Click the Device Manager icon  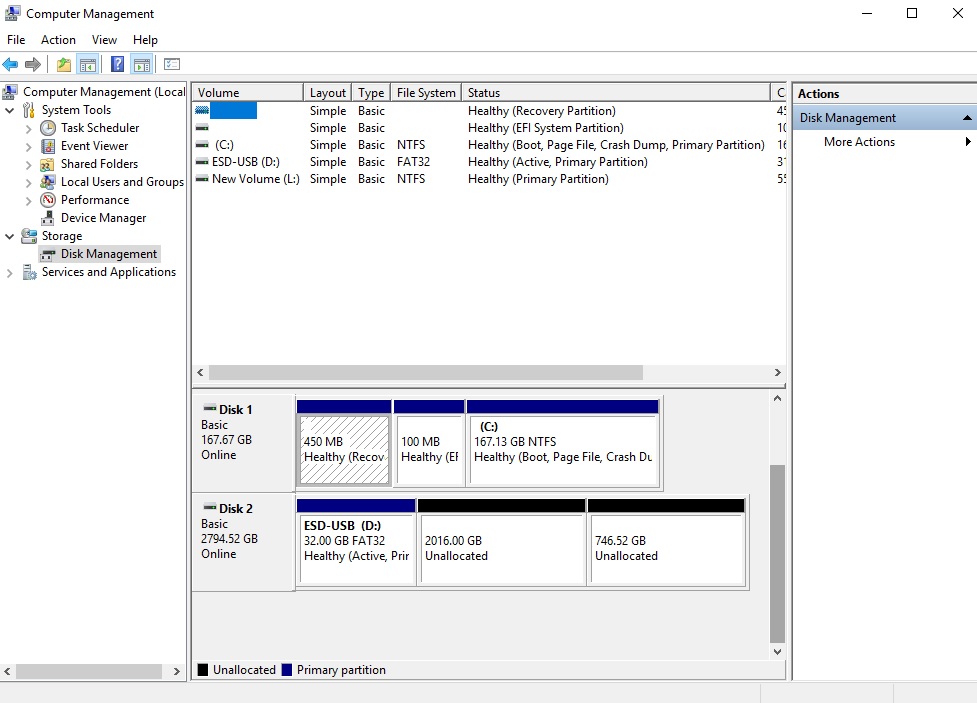(48, 218)
